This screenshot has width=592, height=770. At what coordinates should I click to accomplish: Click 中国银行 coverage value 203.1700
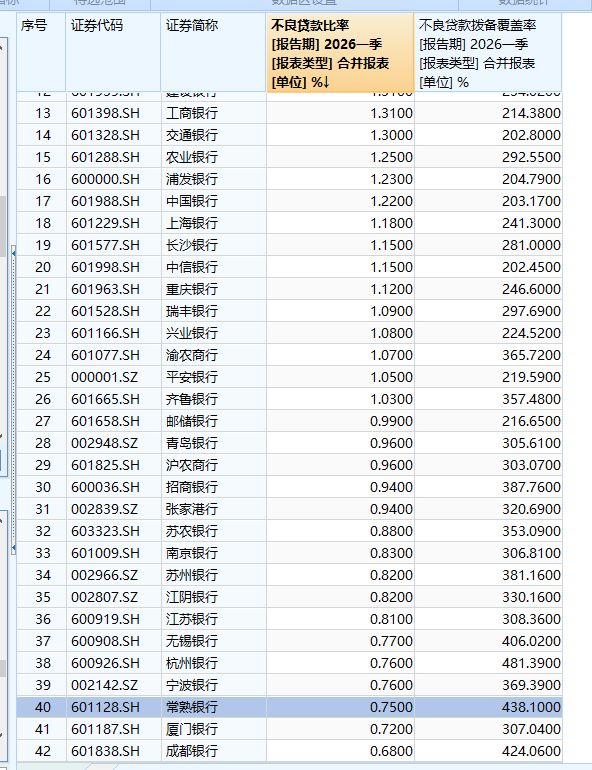tap(488, 201)
